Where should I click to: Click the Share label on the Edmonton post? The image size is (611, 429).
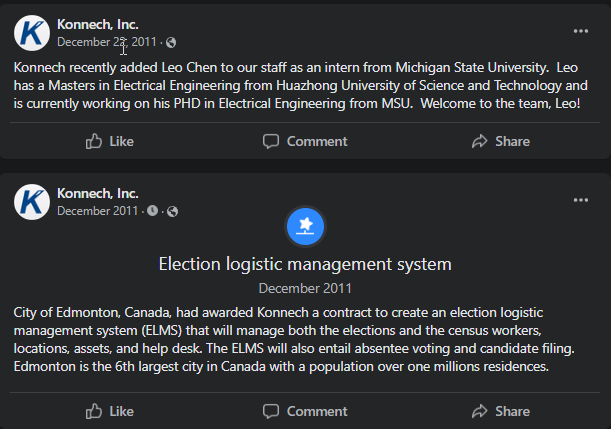[x=512, y=411]
